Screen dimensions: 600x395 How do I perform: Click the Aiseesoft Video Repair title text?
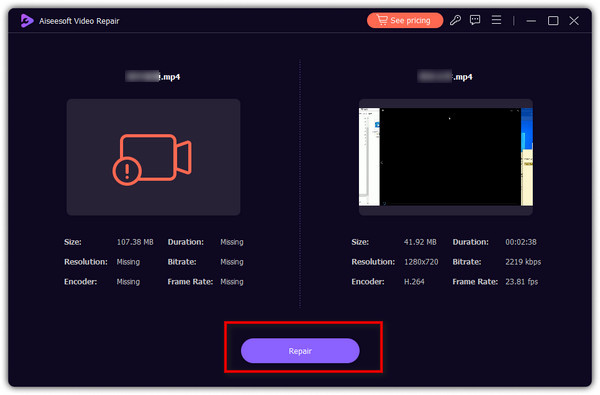pyautogui.click(x=79, y=21)
